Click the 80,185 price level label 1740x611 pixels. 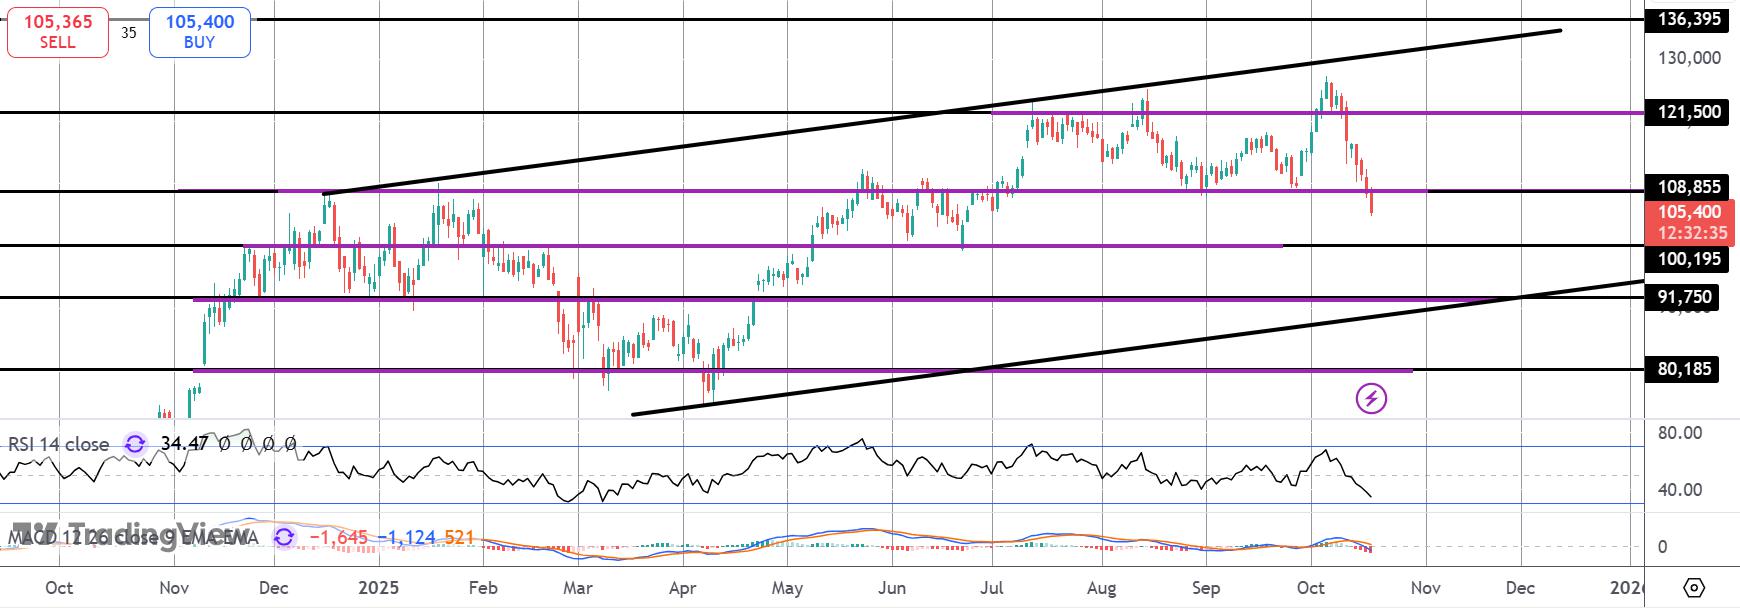[x=1684, y=369]
